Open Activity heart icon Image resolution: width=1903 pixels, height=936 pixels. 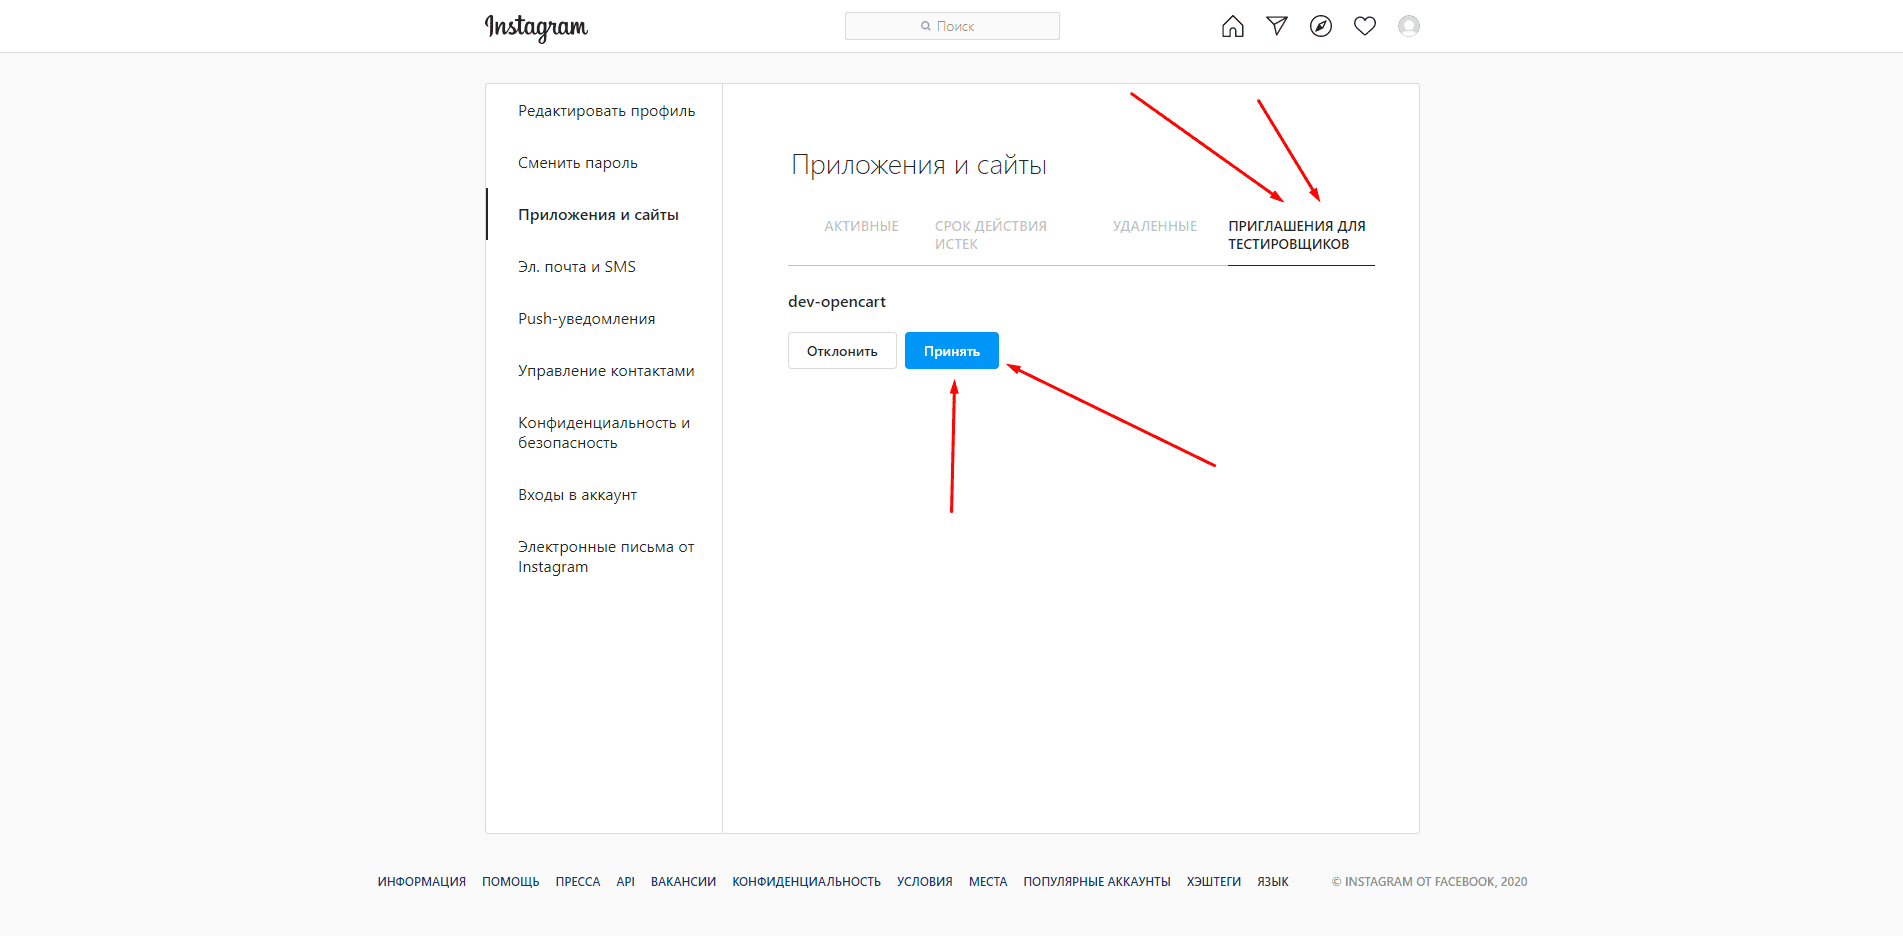(1365, 26)
